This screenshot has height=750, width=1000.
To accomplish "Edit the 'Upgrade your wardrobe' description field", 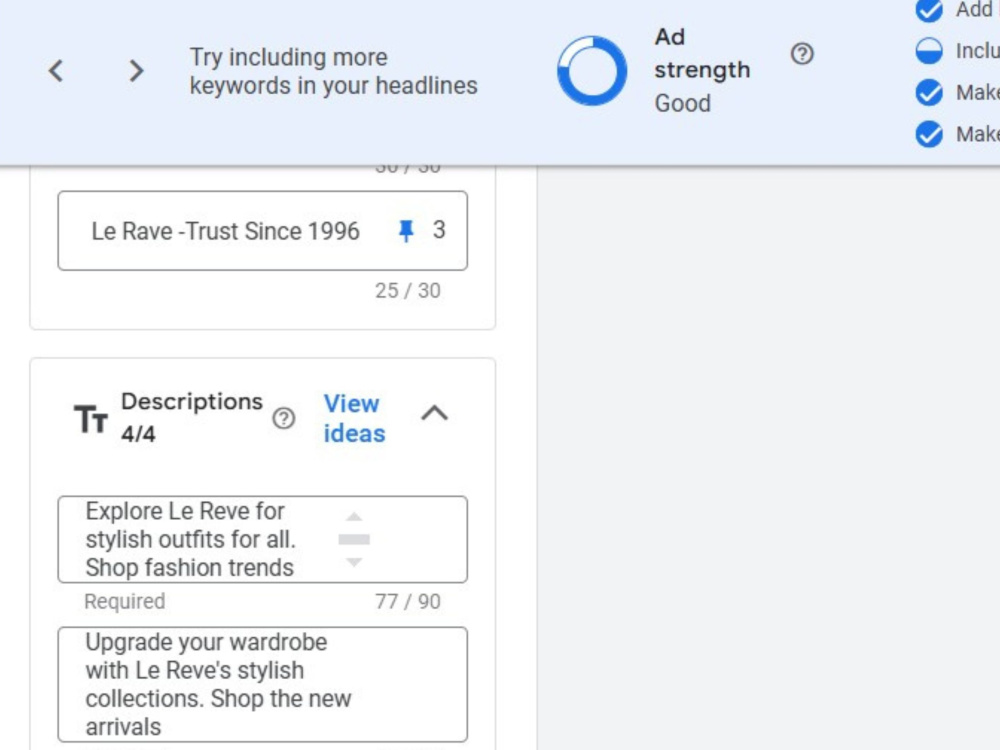I will click(x=262, y=684).
